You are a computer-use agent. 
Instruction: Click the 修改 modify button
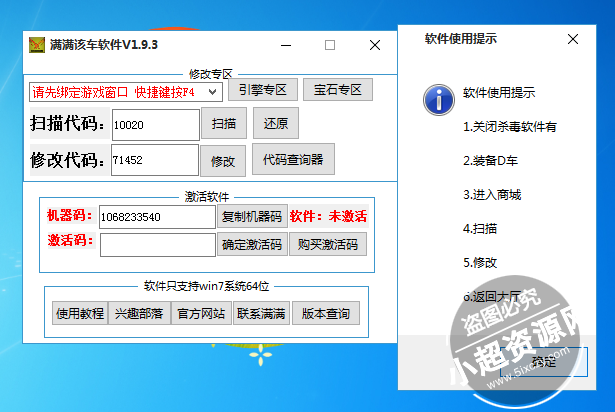(223, 160)
